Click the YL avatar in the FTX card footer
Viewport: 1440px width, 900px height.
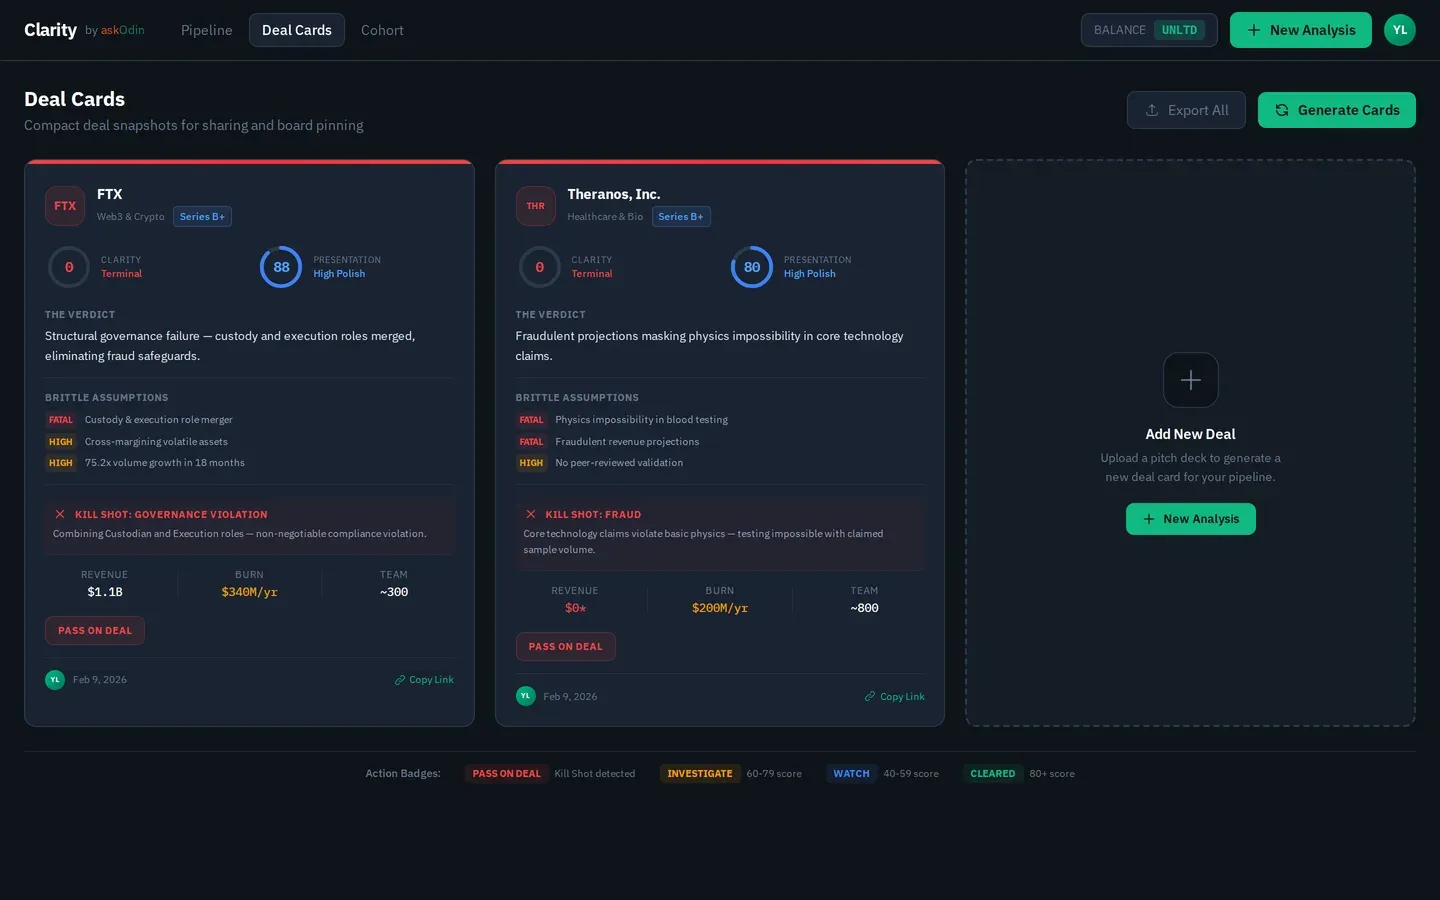(x=55, y=679)
